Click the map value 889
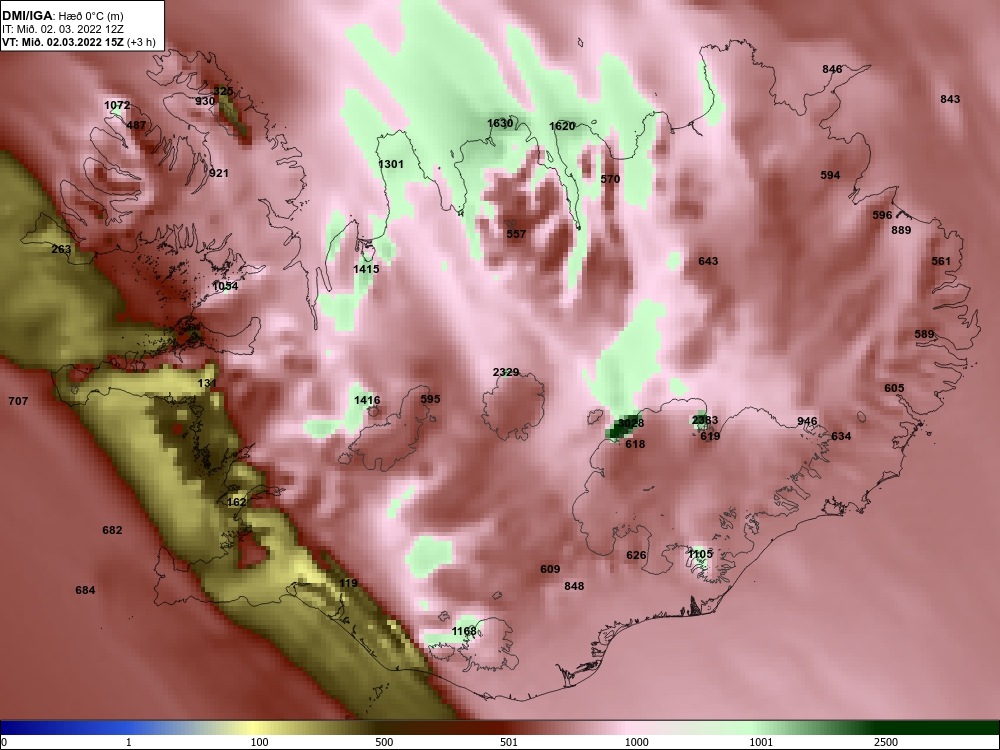 (x=901, y=230)
